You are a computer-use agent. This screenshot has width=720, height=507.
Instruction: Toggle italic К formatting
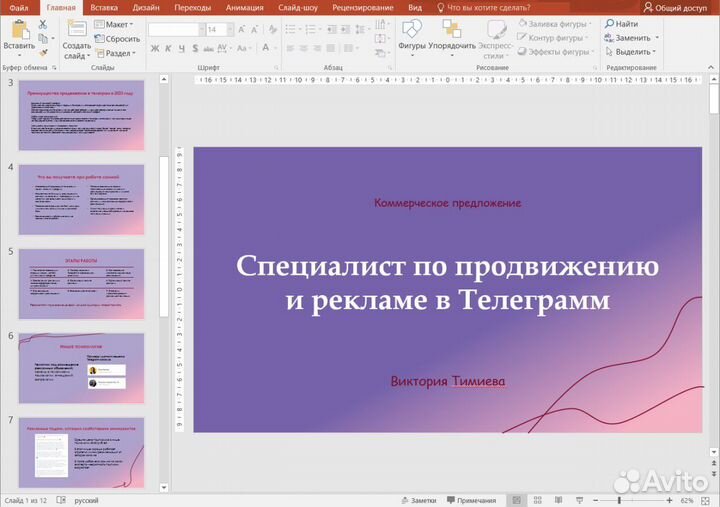[x=168, y=48]
